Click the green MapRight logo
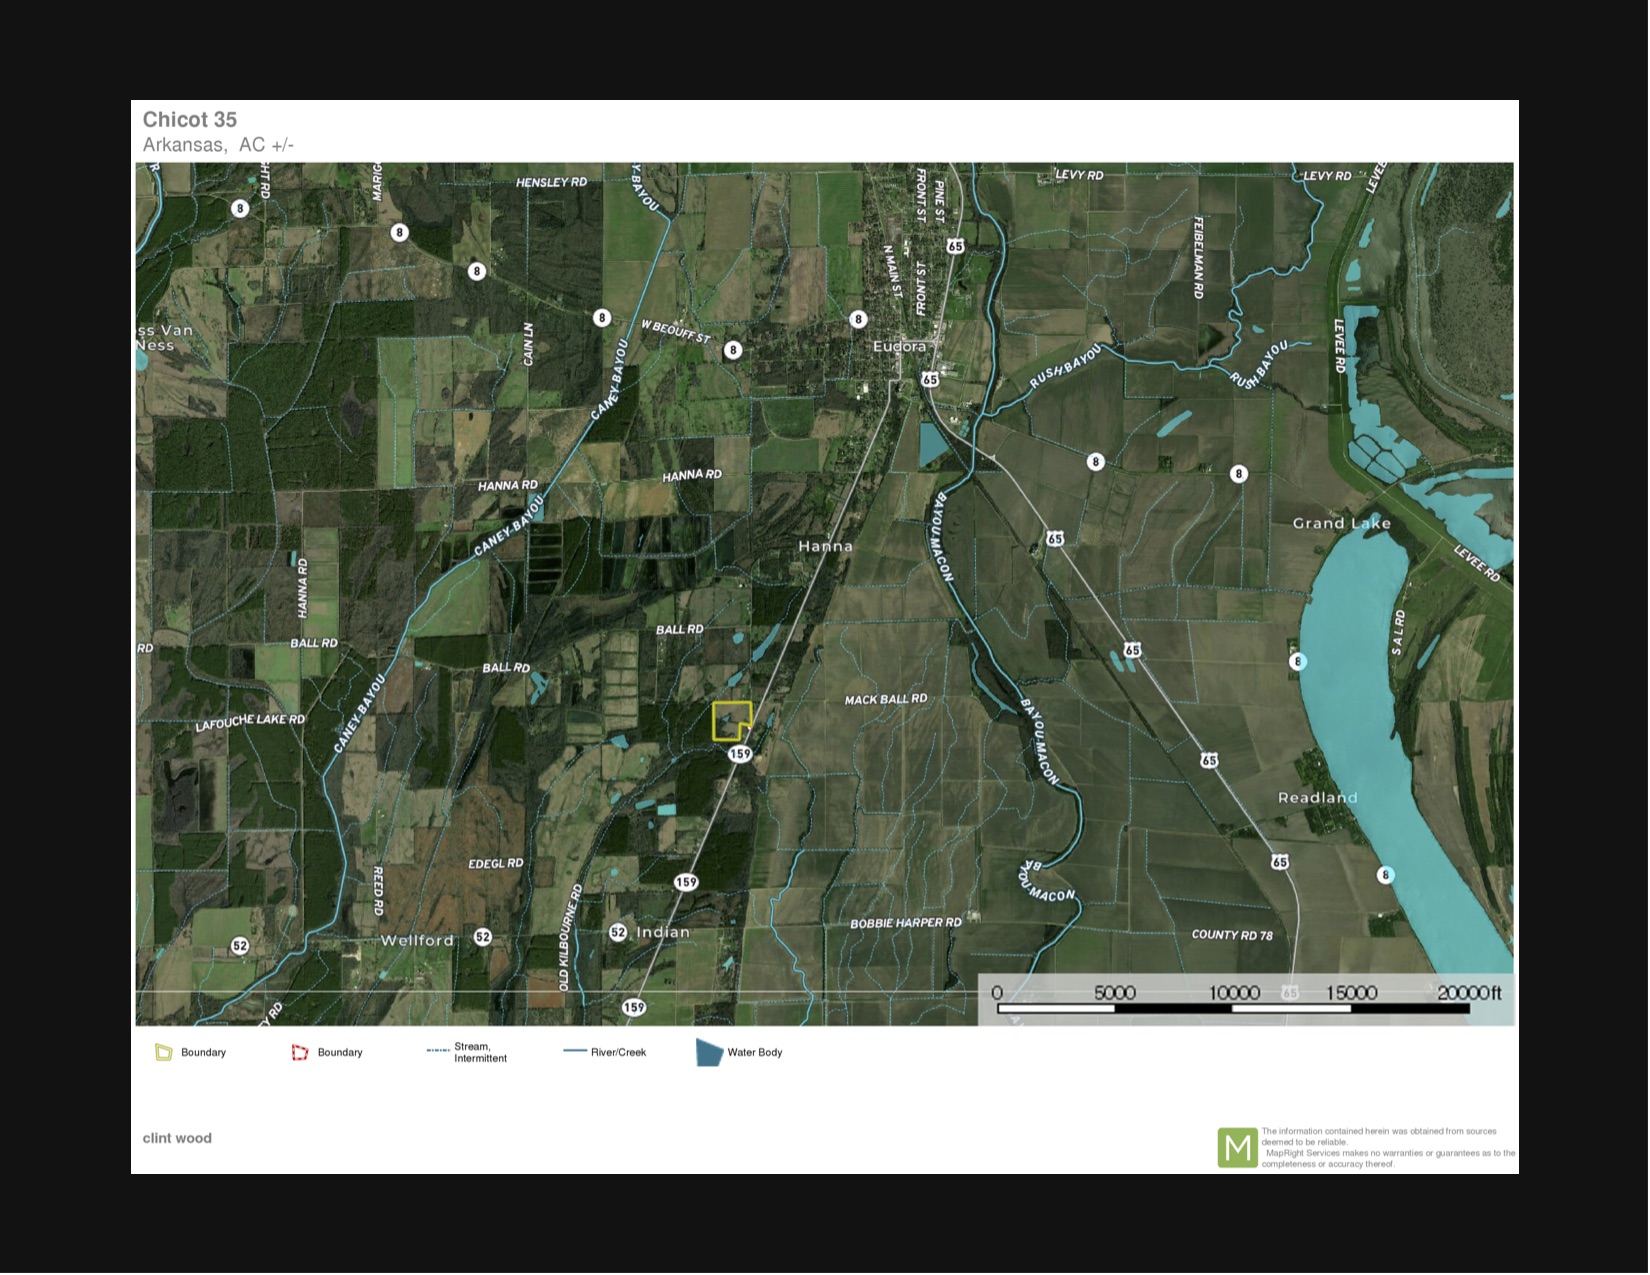This screenshot has height=1275, width=1650. 1237,1148
